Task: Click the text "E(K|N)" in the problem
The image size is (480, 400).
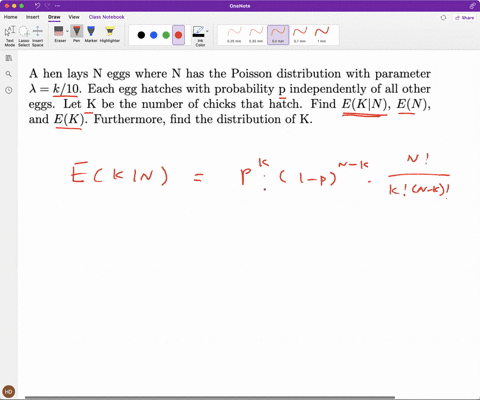Action: (x=365, y=104)
